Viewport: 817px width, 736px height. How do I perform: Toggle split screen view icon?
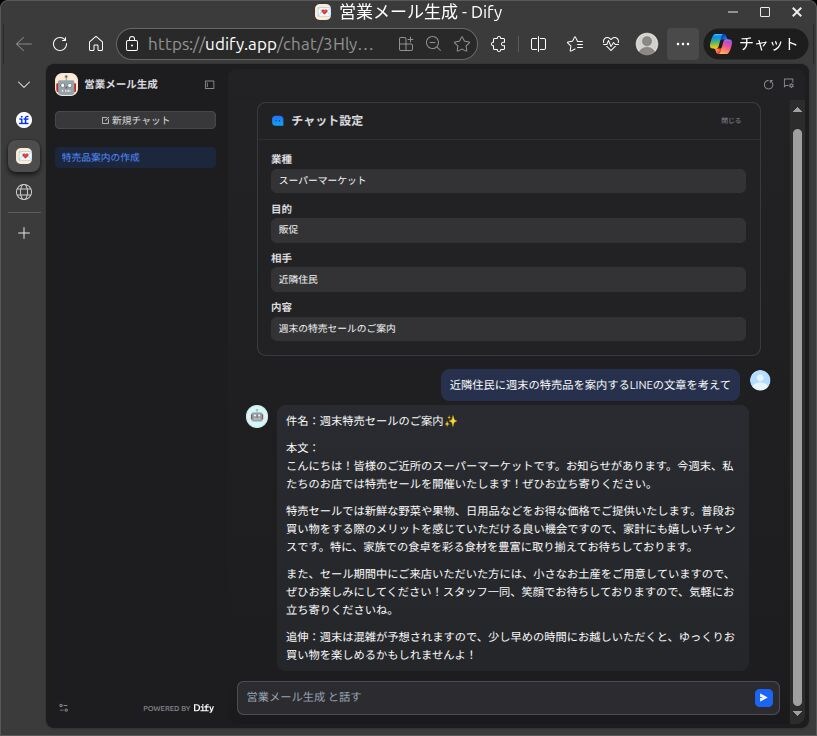point(538,44)
